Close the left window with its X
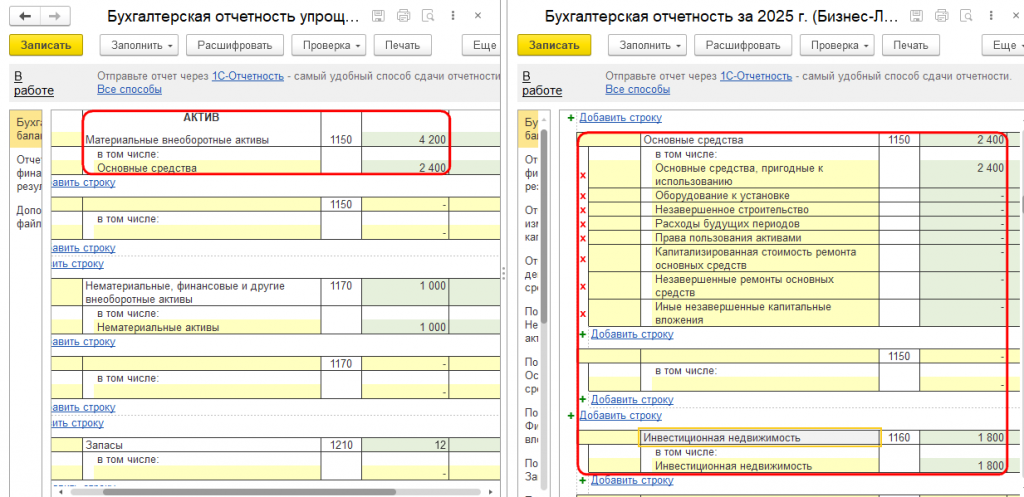Screen dimensions: 1024x497 [x=478, y=16]
